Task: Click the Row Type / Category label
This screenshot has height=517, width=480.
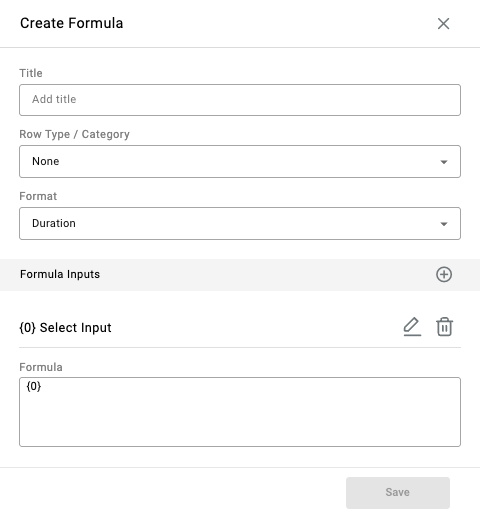Action: point(74,134)
